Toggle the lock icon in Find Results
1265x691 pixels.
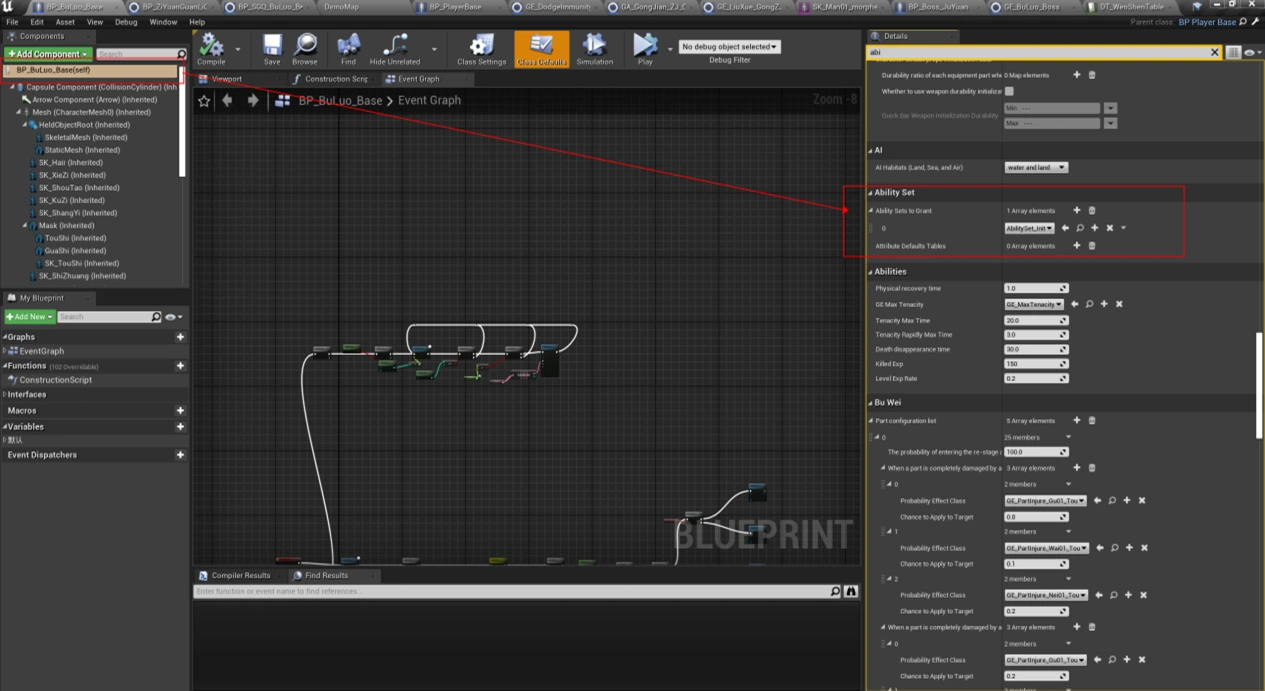coord(851,592)
